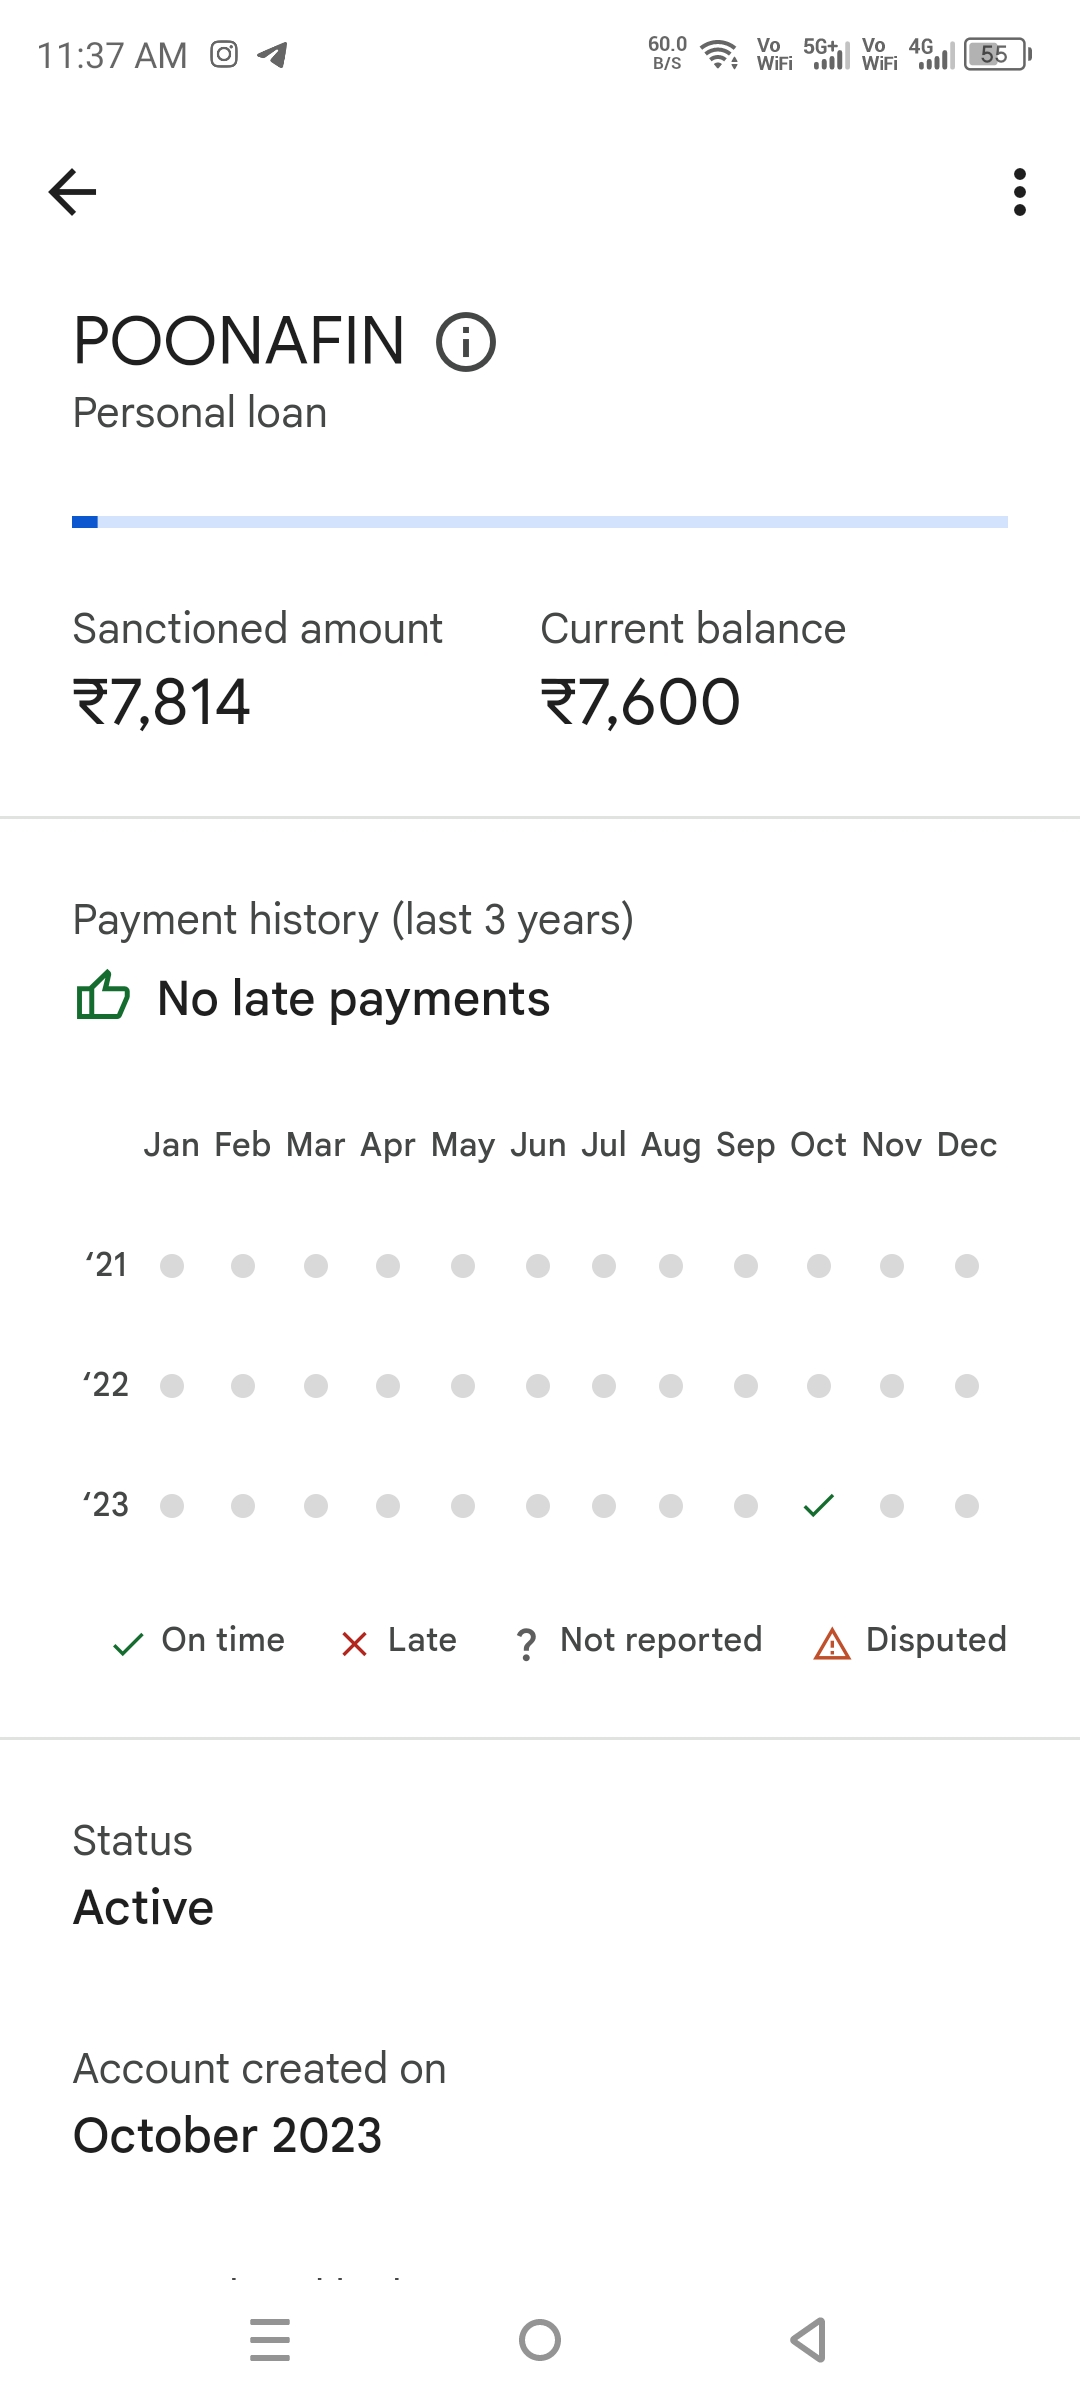Tap the red Late cross legend icon

click(354, 1643)
